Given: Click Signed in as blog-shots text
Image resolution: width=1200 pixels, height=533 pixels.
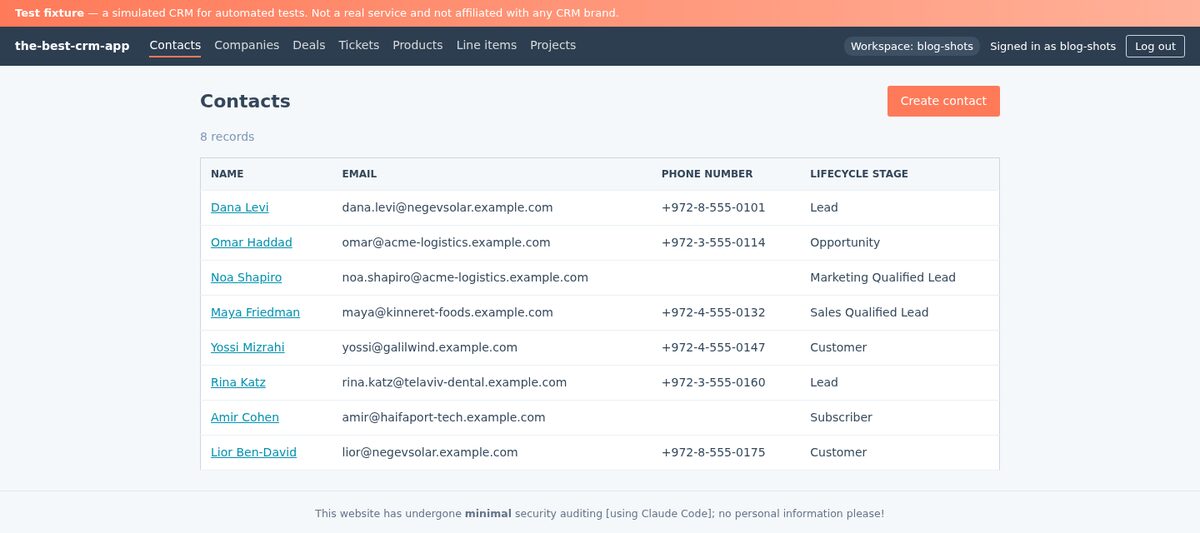Looking at the screenshot, I should click(x=1053, y=46).
